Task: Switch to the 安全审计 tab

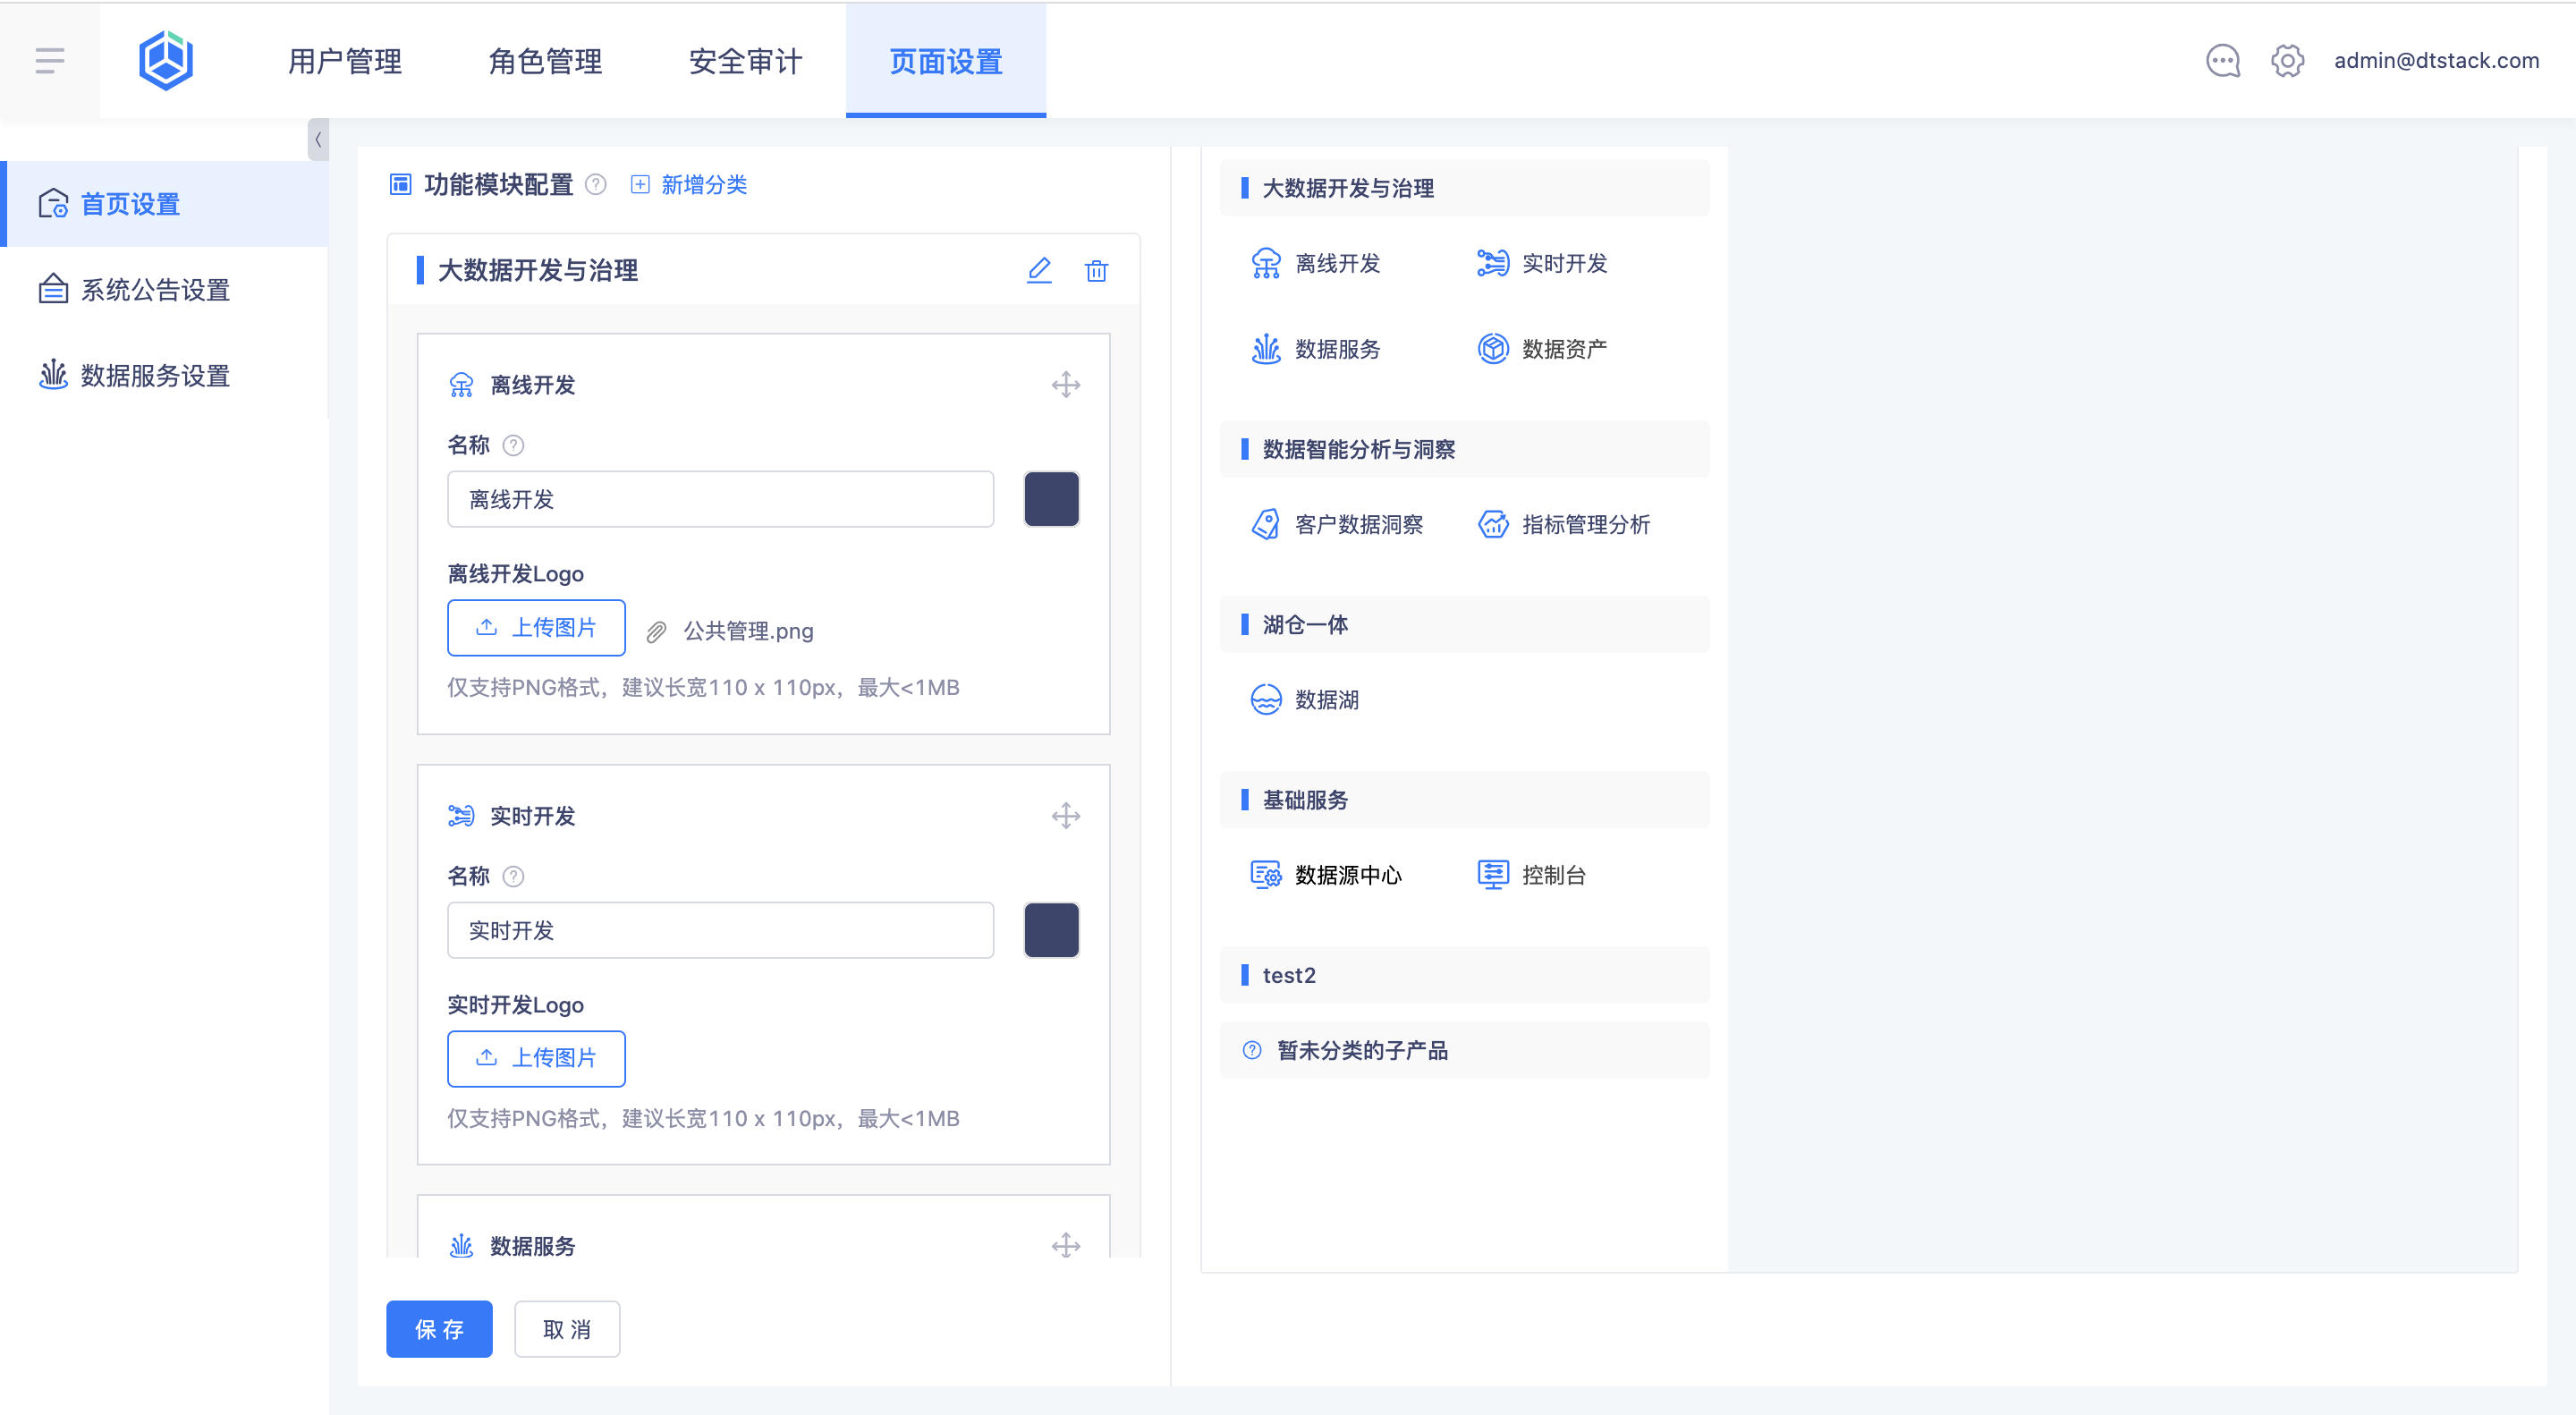Action: coord(745,61)
